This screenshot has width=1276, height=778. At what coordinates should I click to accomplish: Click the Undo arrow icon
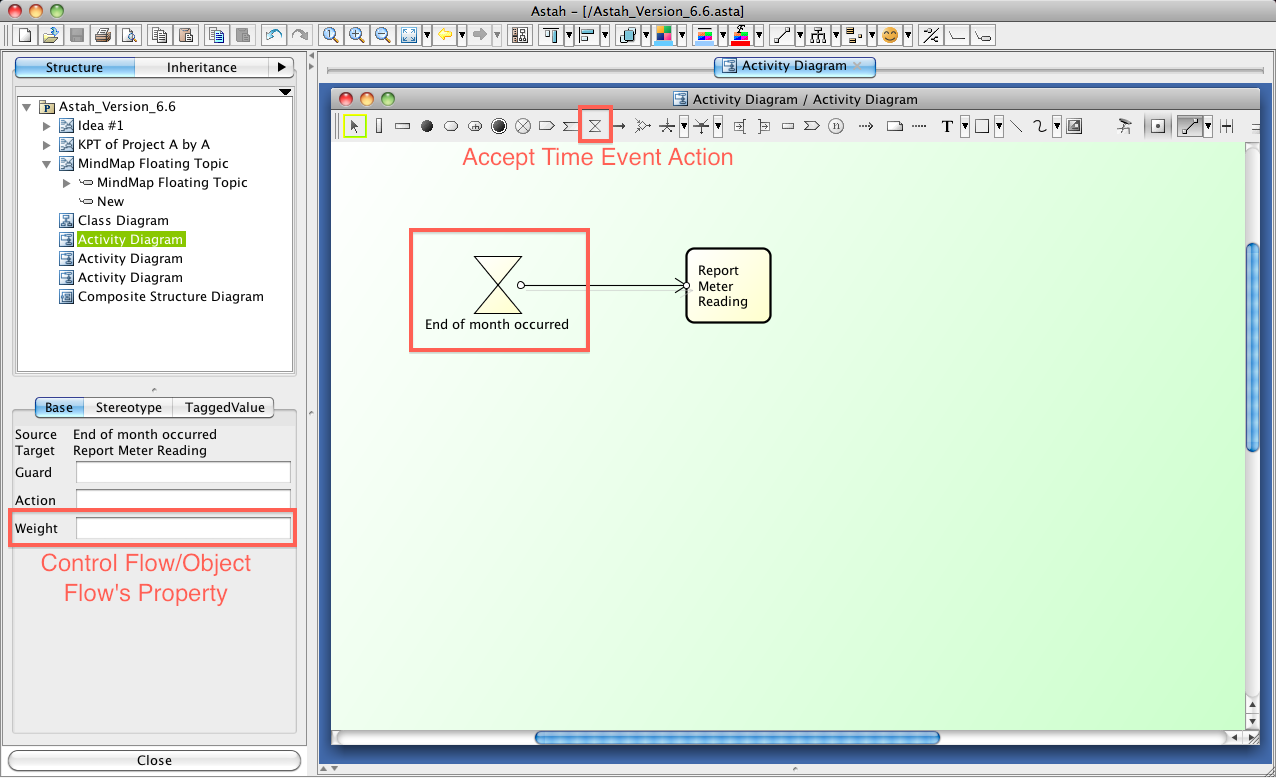(x=273, y=35)
